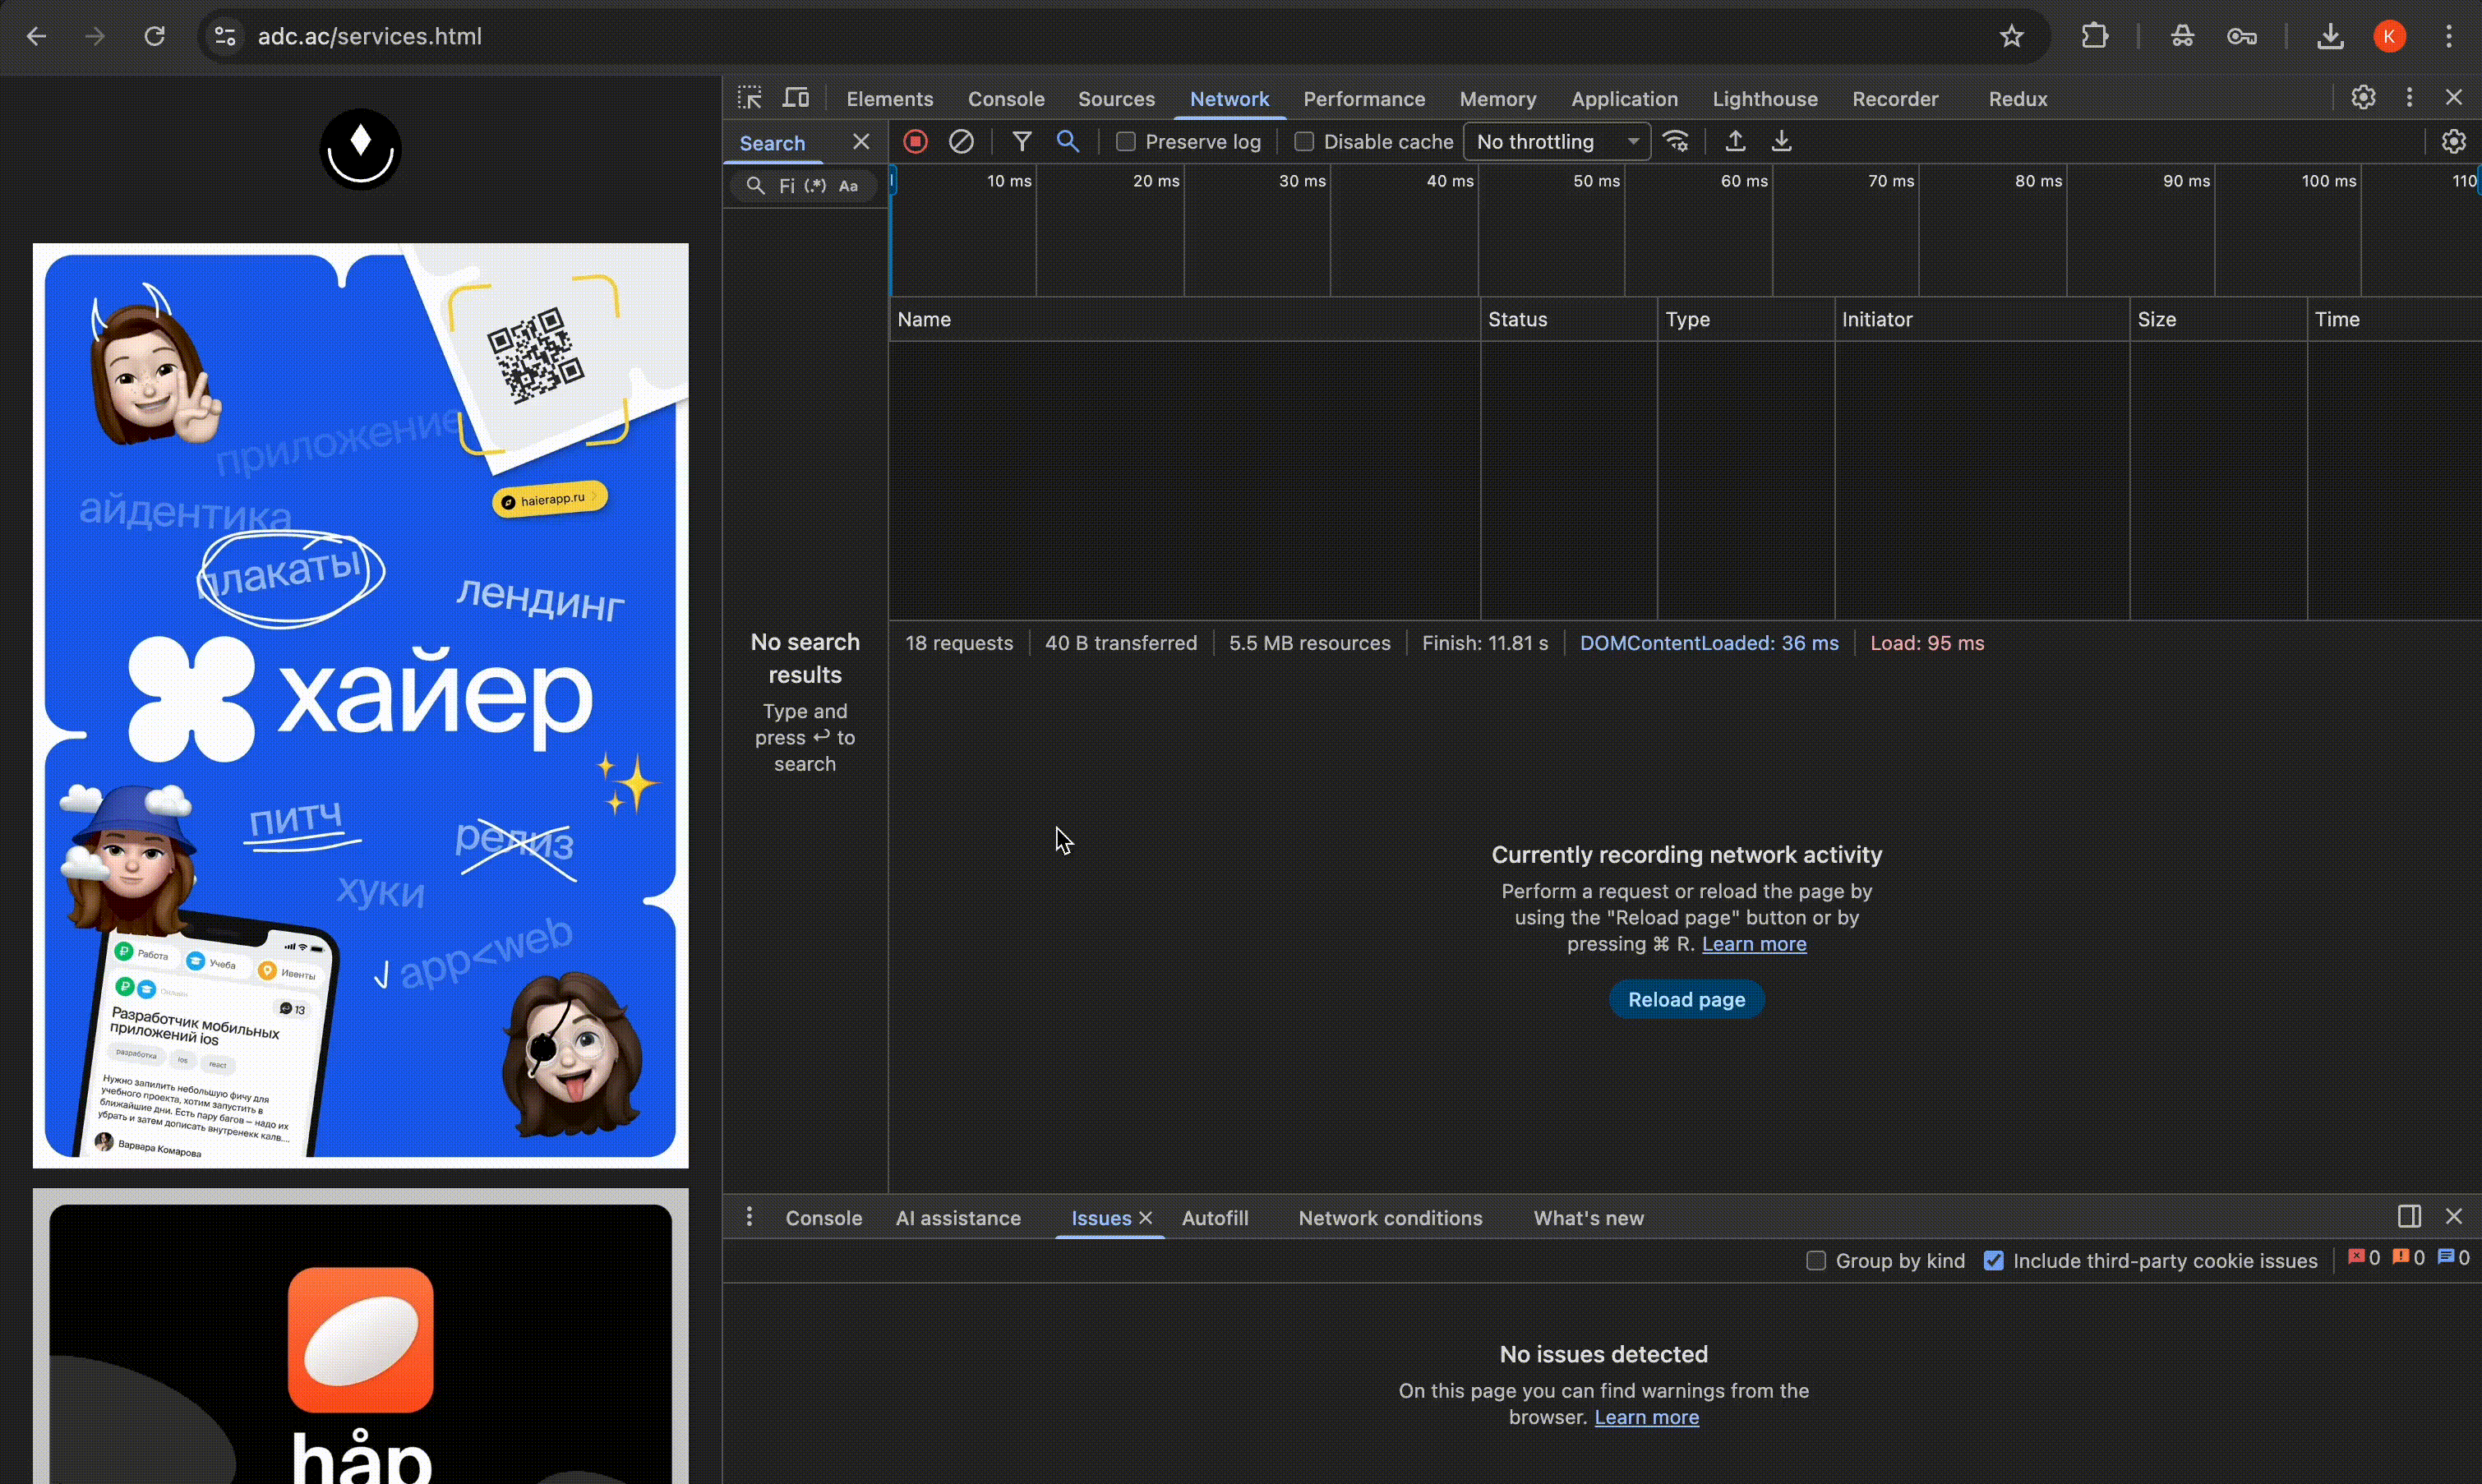Open the profile avatar labeled K

pos(2390,37)
